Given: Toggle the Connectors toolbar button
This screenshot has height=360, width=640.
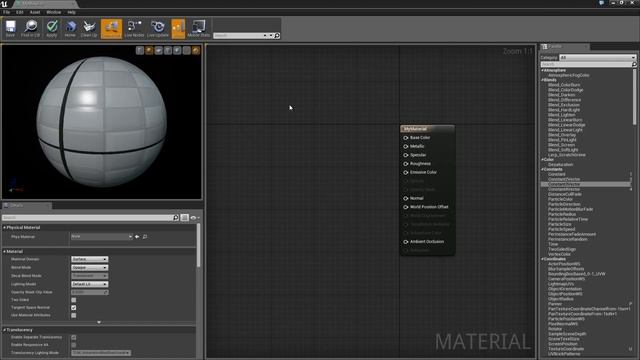Looking at the screenshot, I should tap(111, 29).
